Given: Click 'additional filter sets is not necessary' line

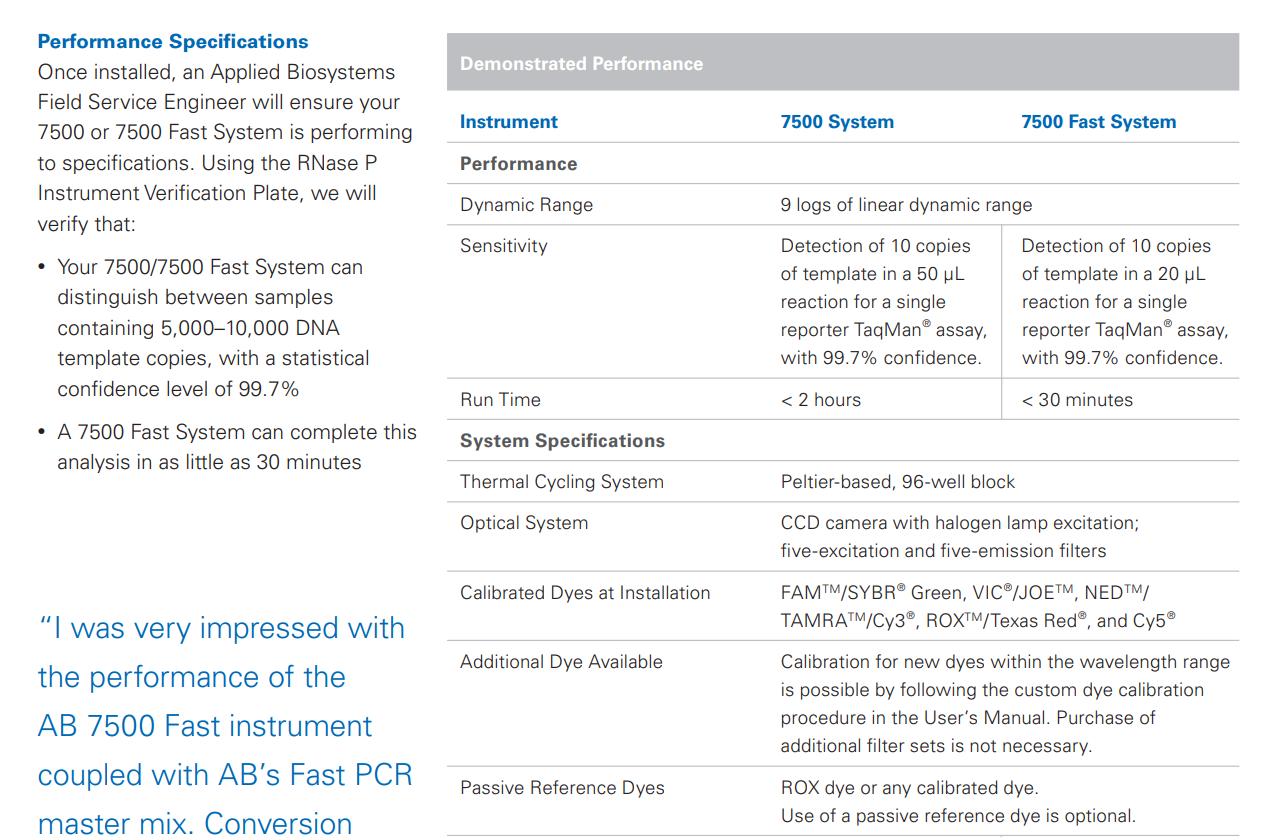Looking at the screenshot, I should [x=936, y=746].
